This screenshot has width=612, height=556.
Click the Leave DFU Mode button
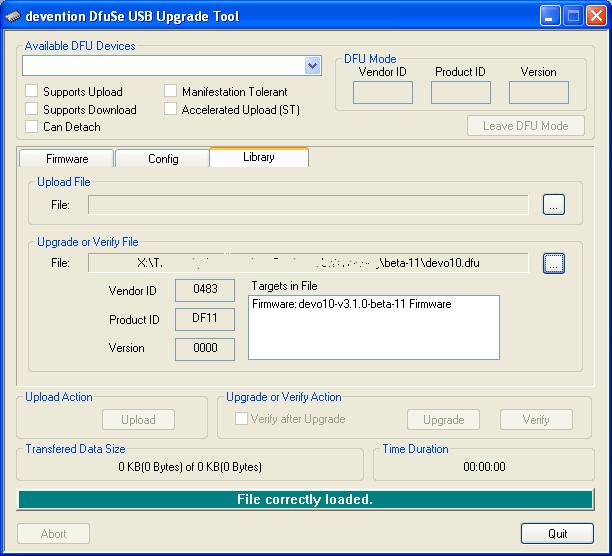pos(526,126)
